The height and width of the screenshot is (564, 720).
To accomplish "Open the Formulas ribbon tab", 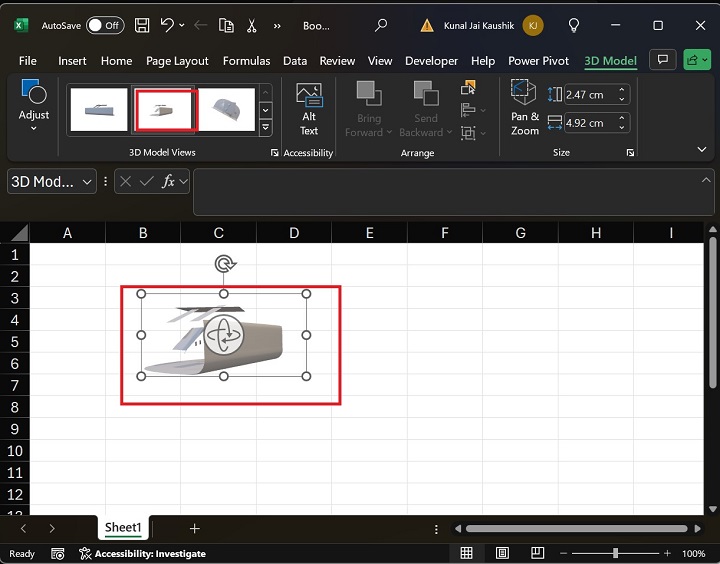I will 247,61.
